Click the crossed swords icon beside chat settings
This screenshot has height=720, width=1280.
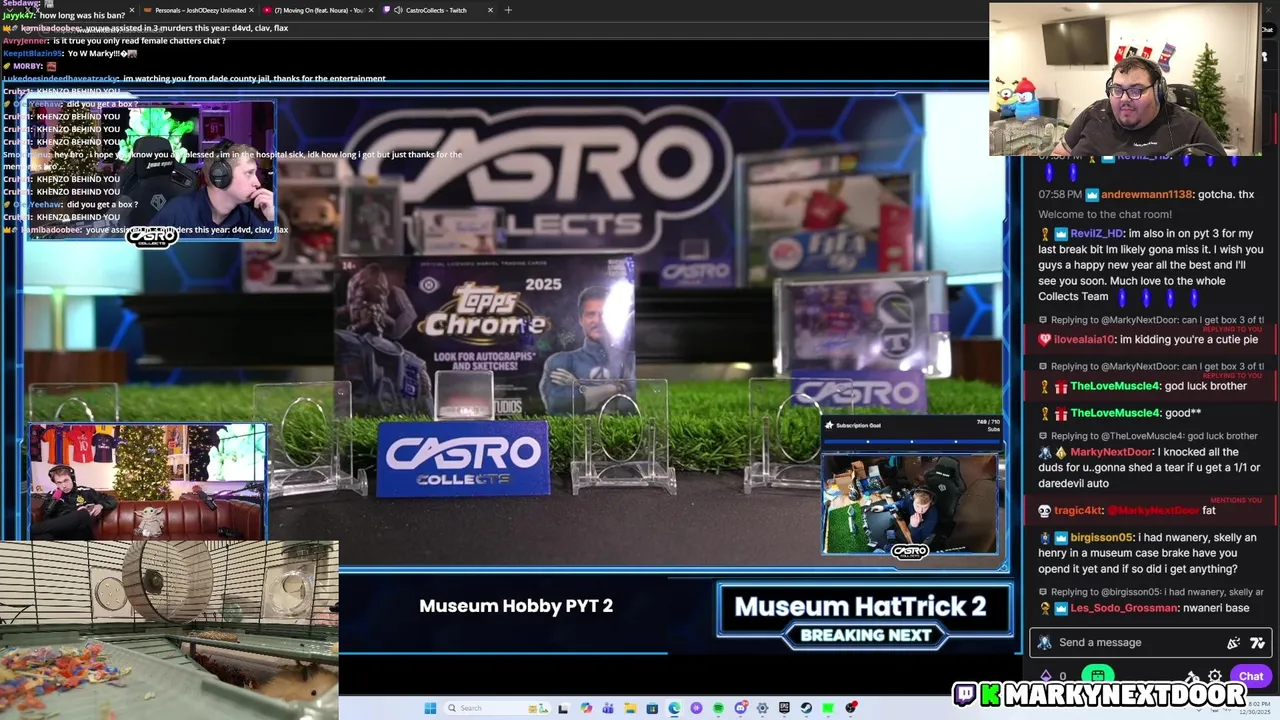click(1191, 677)
